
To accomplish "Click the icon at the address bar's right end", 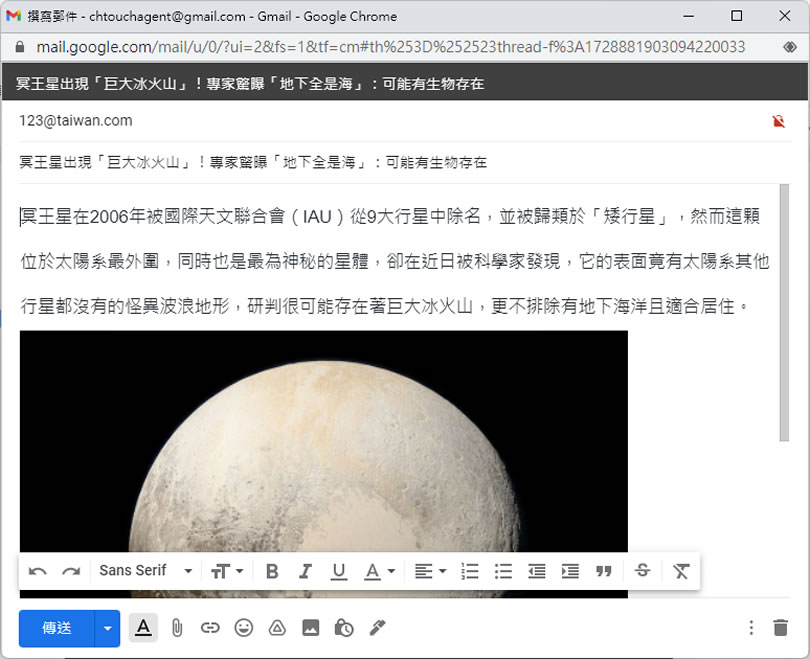I will [x=789, y=47].
